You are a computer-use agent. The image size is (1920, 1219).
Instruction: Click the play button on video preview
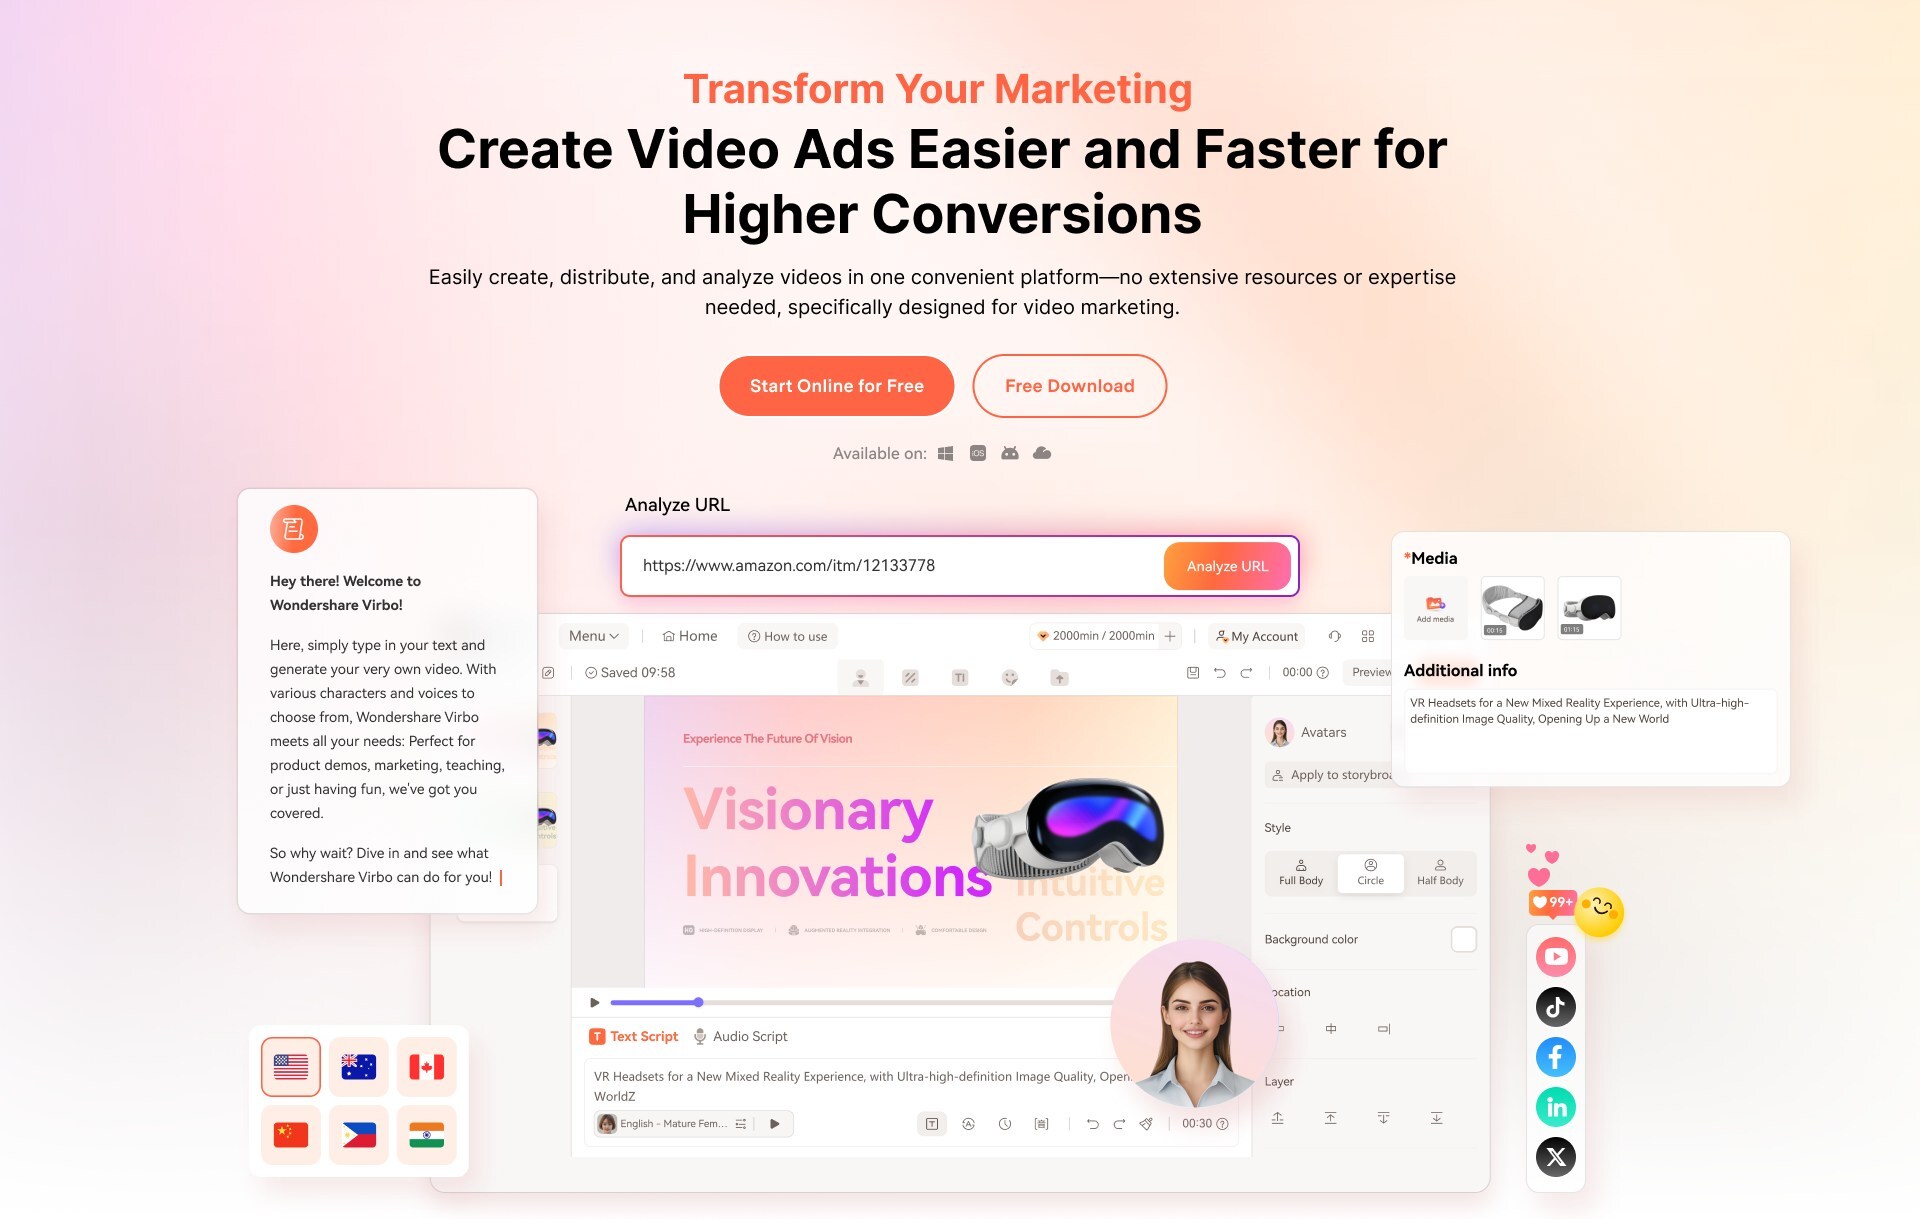[595, 1002]
